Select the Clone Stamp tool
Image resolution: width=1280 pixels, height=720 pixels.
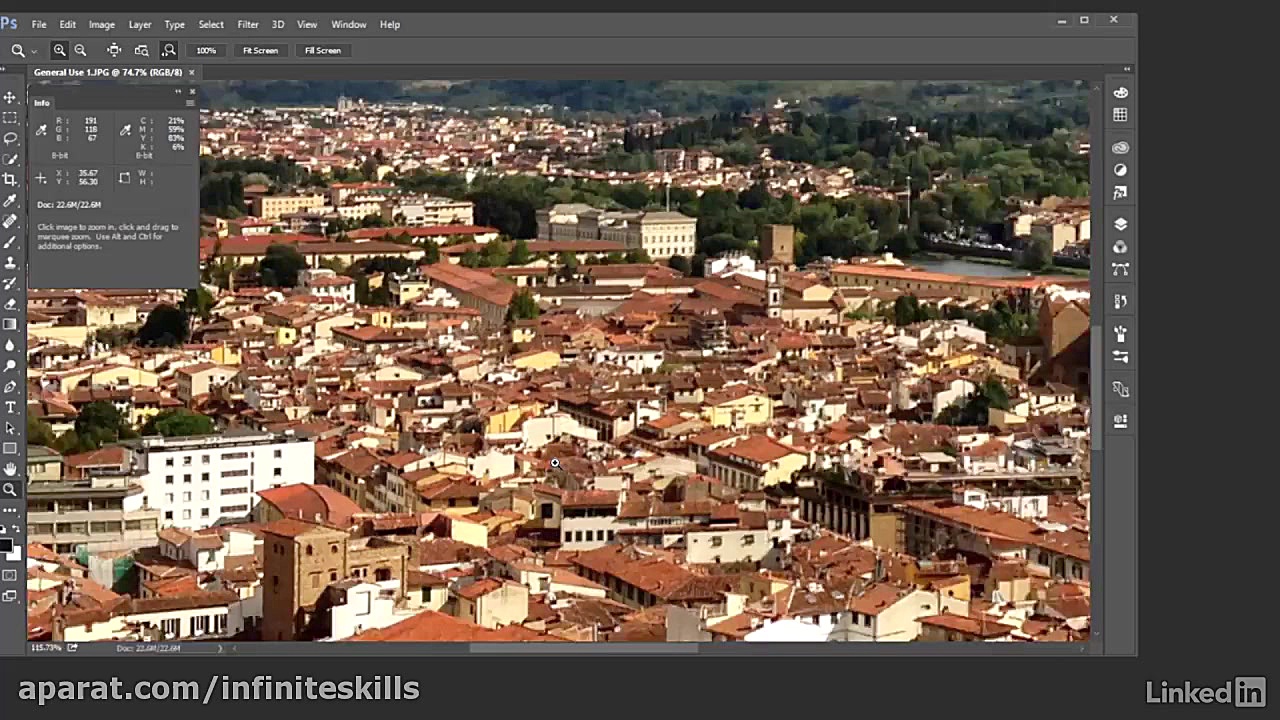point(10,263)
